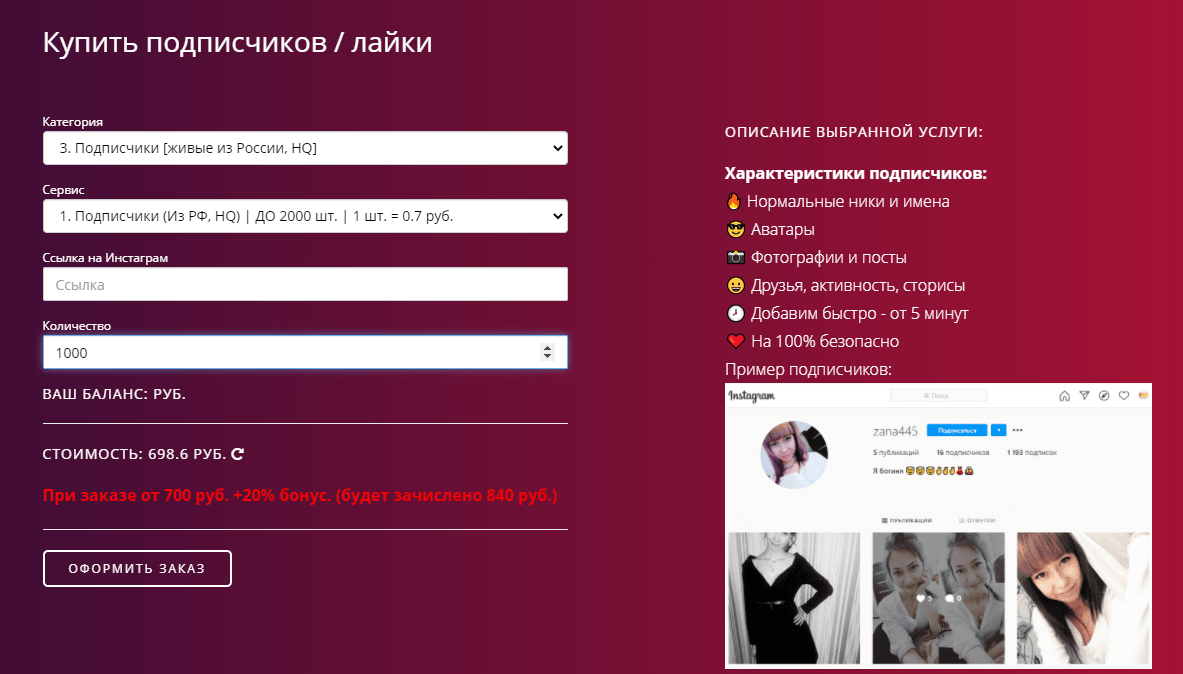Click the heart icon in Instagram preview header
The height and width of the screenshot is (674, 1183).
(x=1123, y=395)
